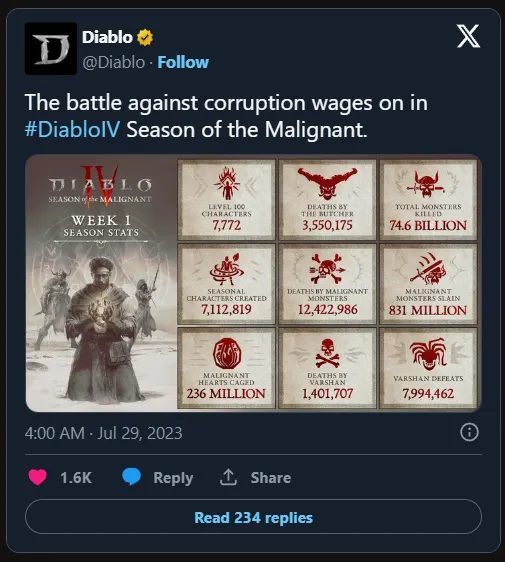
Task: Click the Share label
Action: [271, 478]
